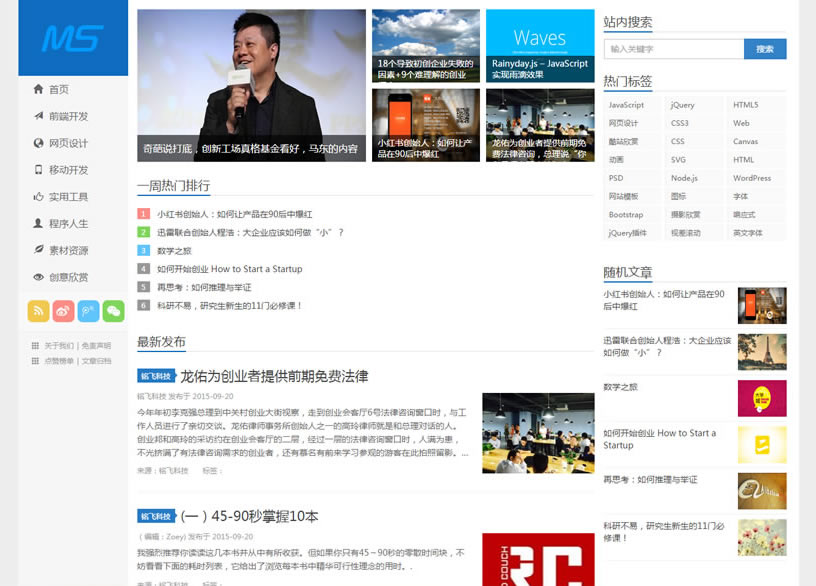Click the 铭飞科技 badge on the 45-90秒 article
This screenshot has width=816, height=586.
(156, 516)
